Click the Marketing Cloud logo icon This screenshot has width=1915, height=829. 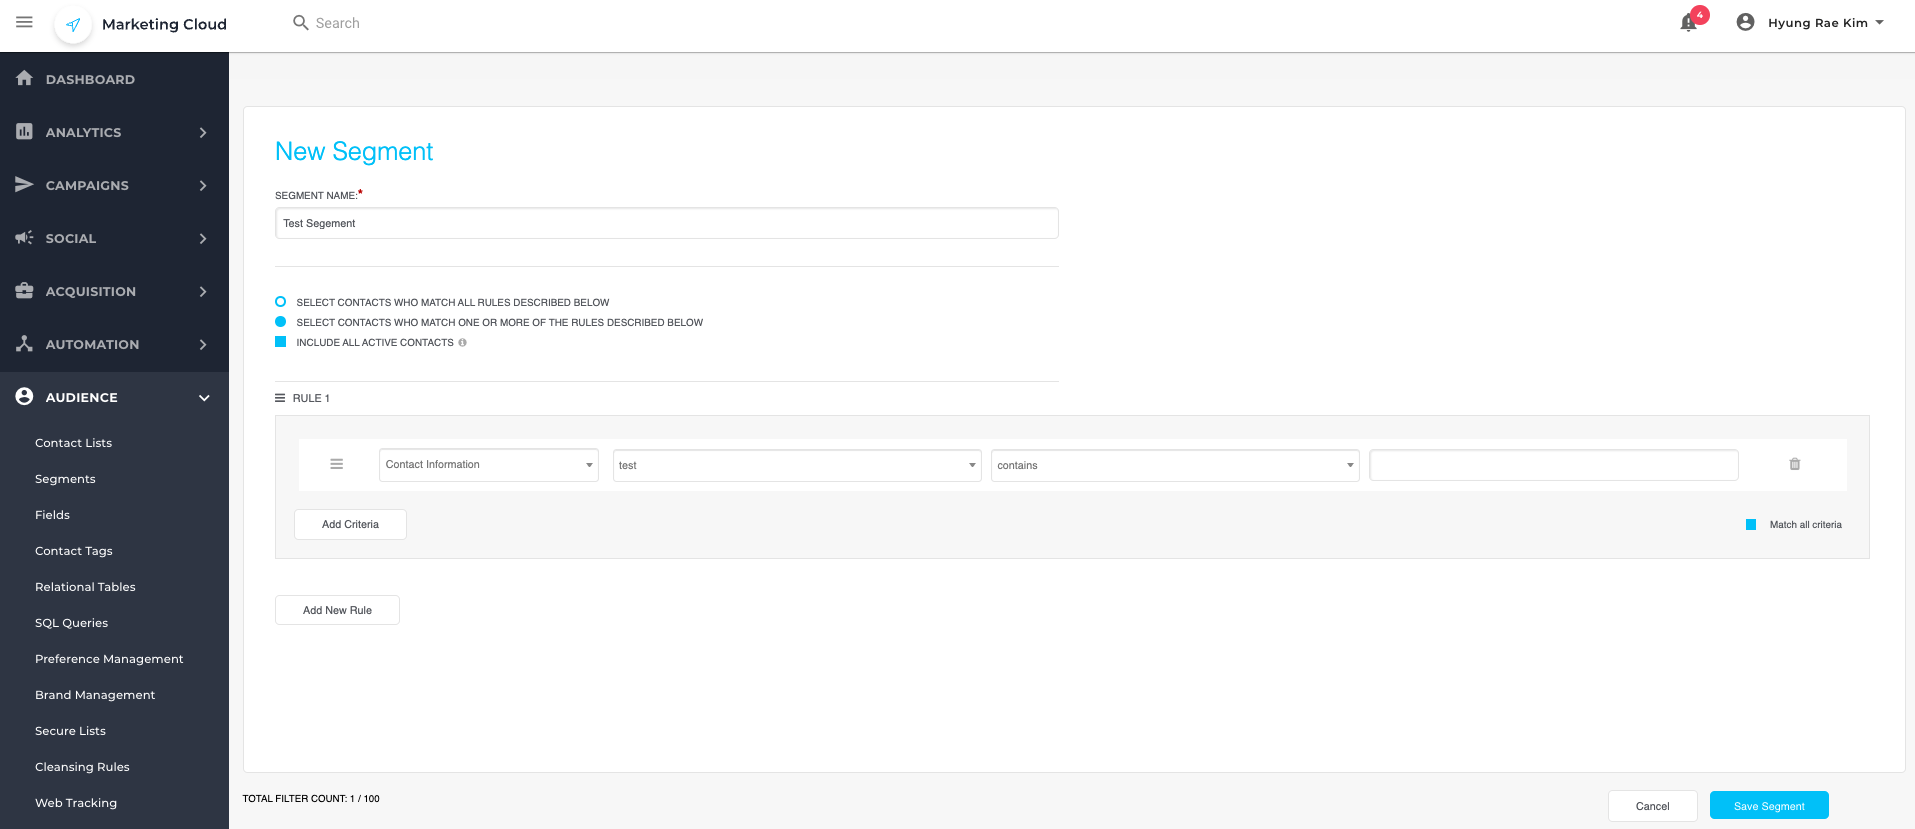pyautogui.click(x=73, y=25)
